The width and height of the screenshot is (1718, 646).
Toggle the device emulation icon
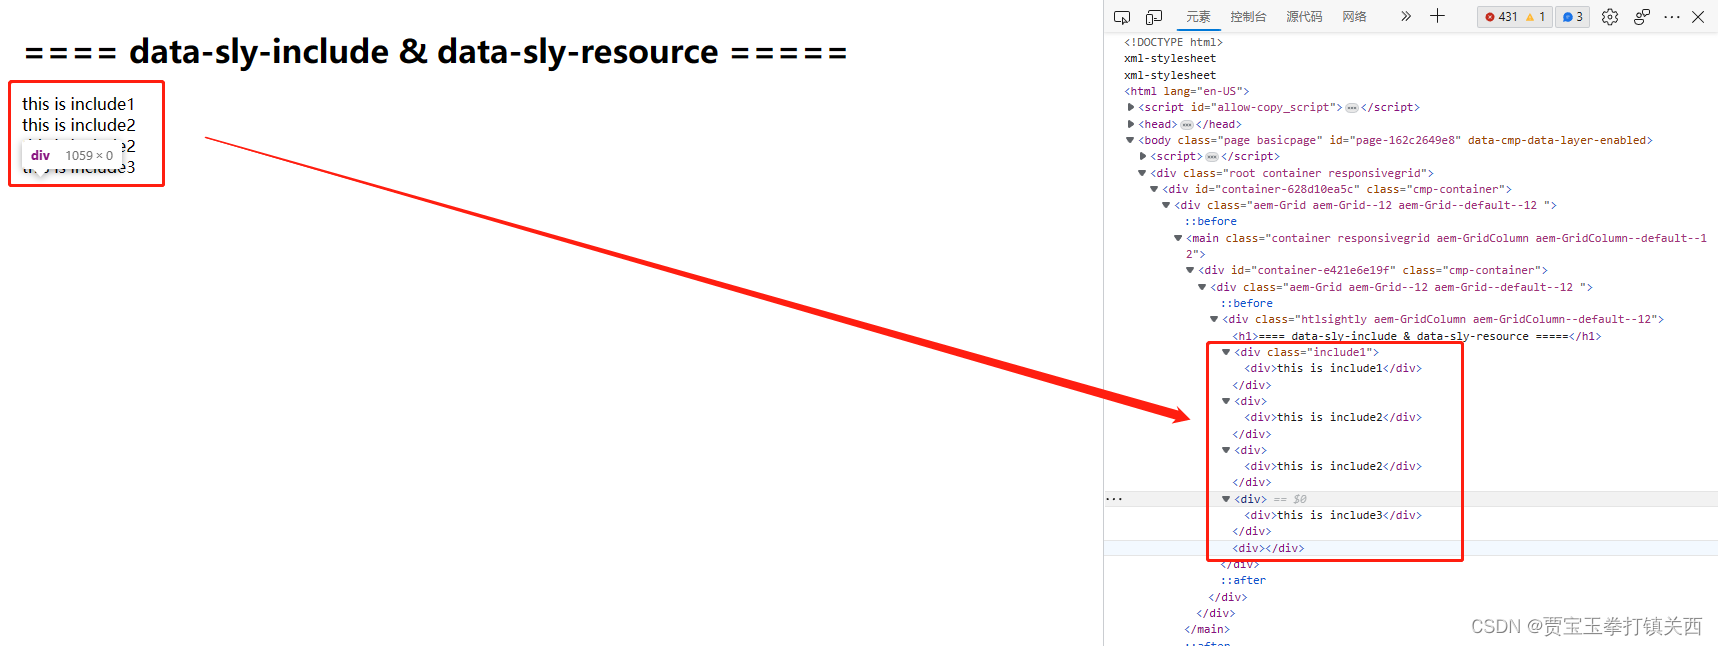(1154, 17)
